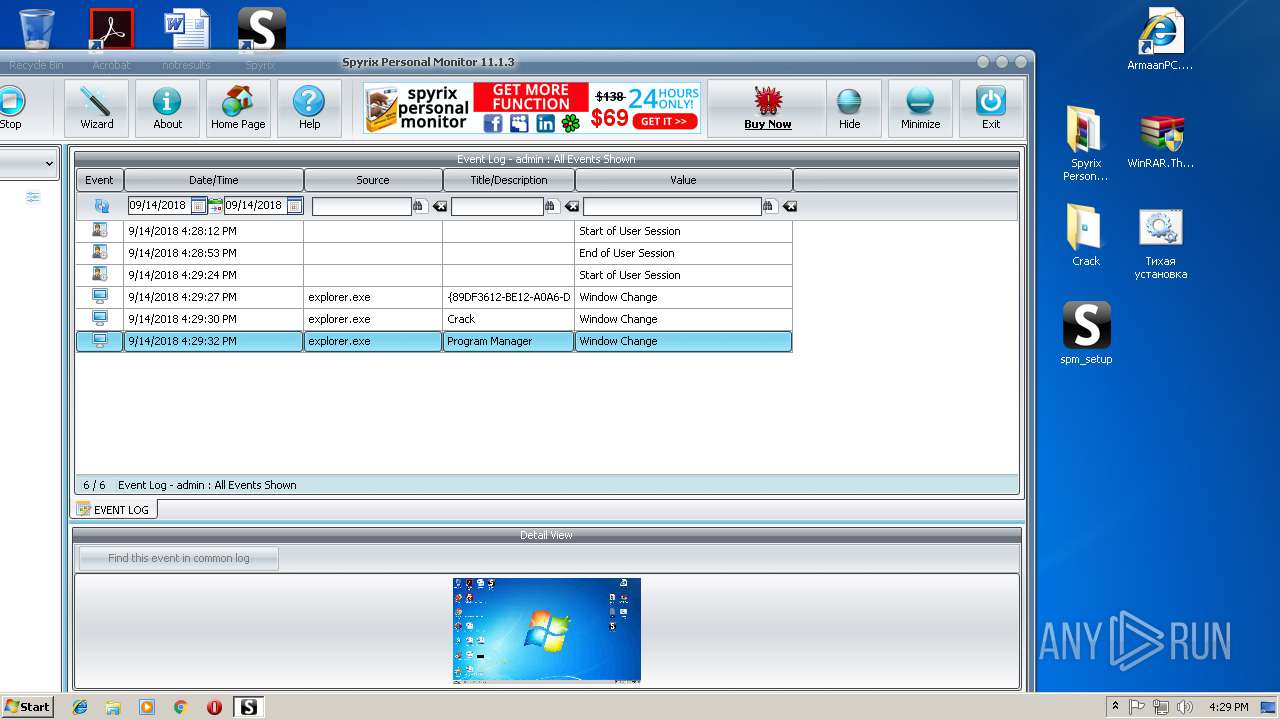Click the settings sliders icon in sidebar
This screenshot has width=1280, height=720.
[x=33, y=197]
